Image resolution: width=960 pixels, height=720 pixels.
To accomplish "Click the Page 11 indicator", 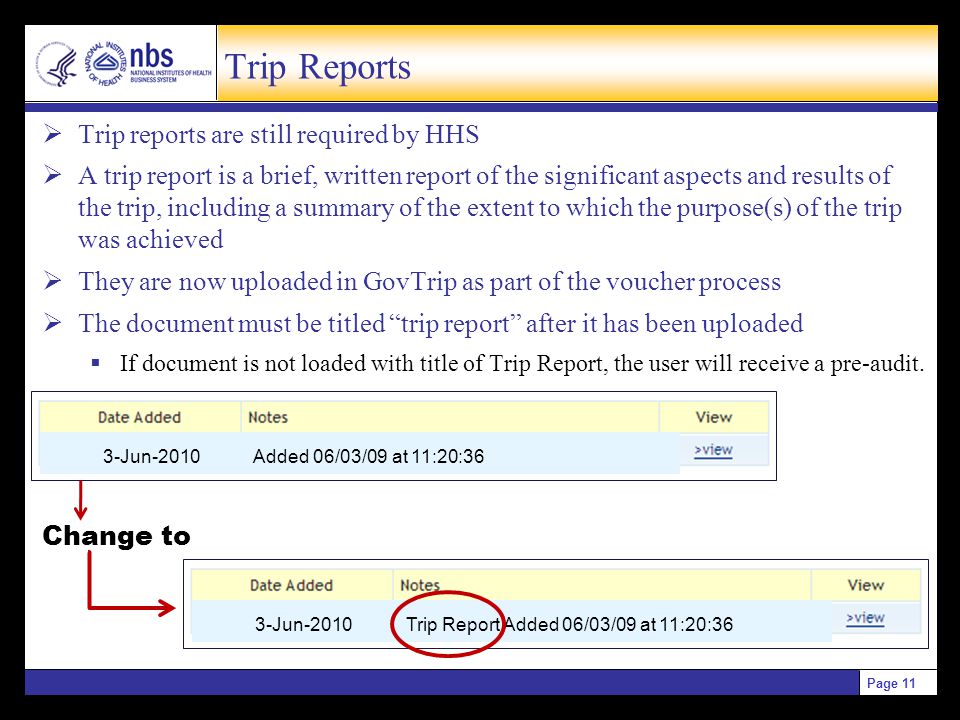I will (x=891, y=683).
